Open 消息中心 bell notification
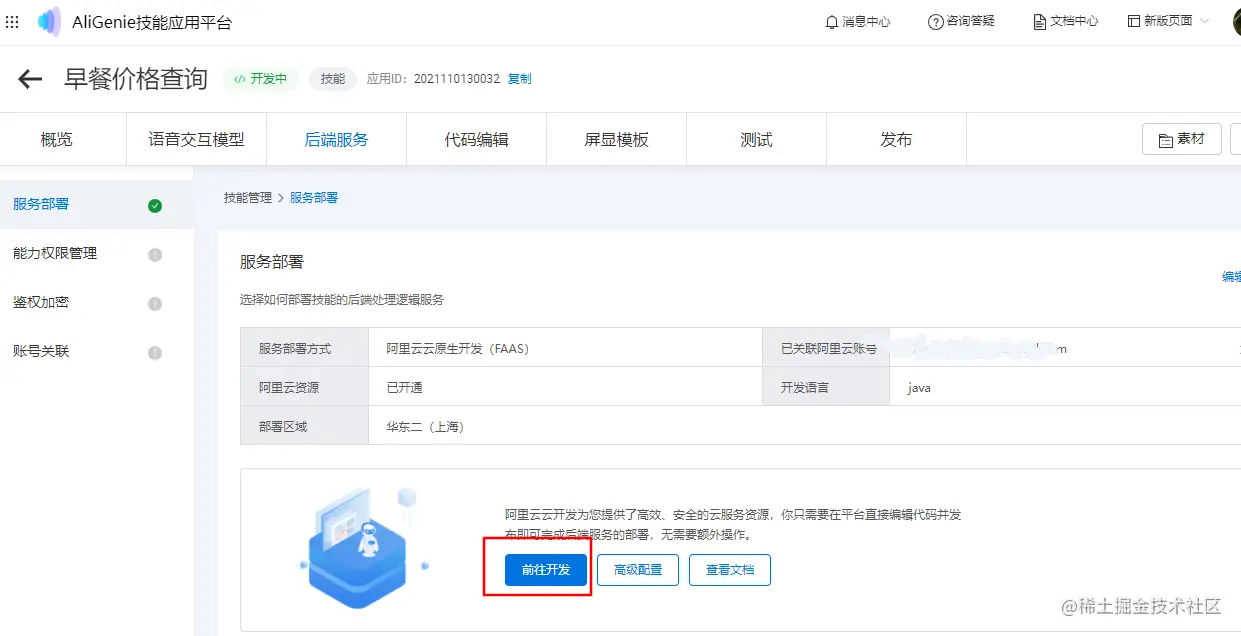This screenshot has height=636, width=1241. [x=857, y=21]
